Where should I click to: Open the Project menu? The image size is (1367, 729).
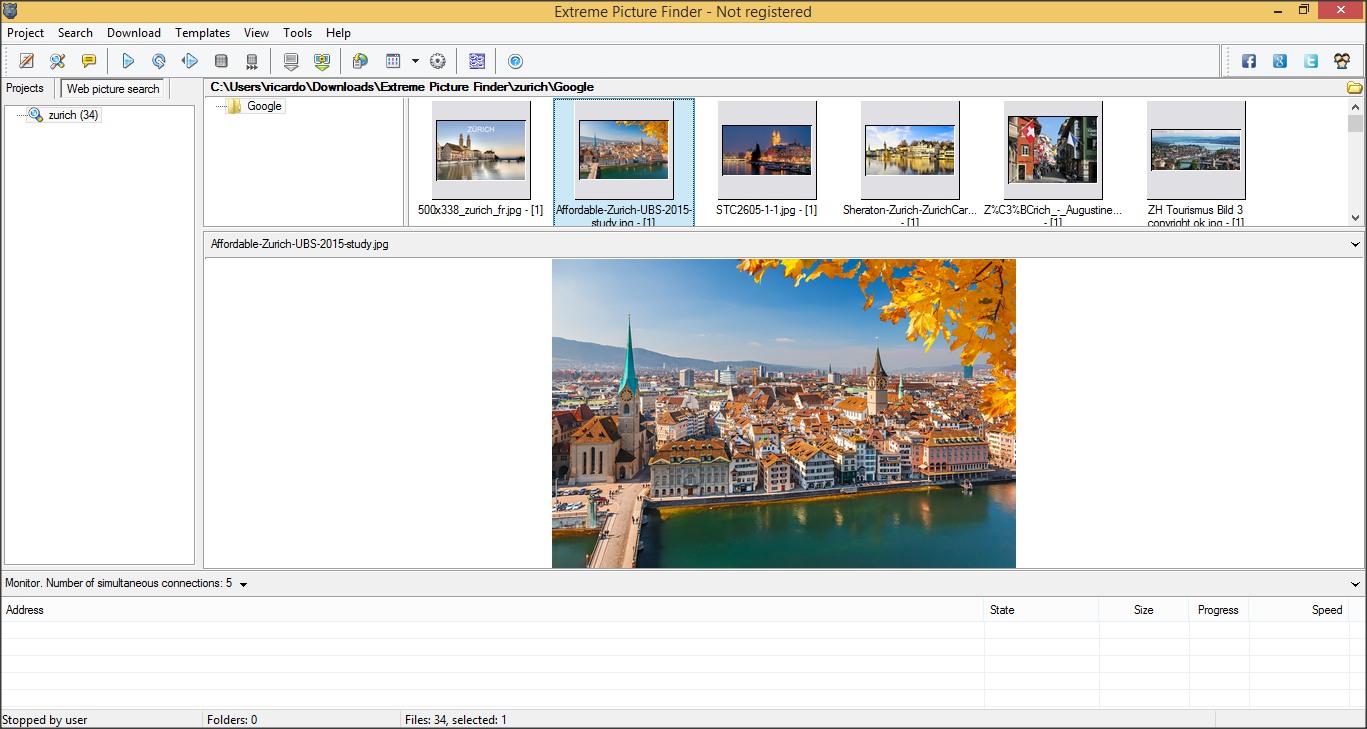[26, 33]
